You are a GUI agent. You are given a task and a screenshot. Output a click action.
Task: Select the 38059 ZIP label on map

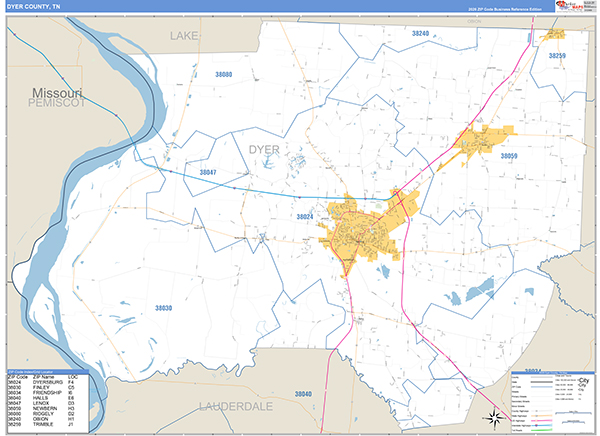coord(509,156)
